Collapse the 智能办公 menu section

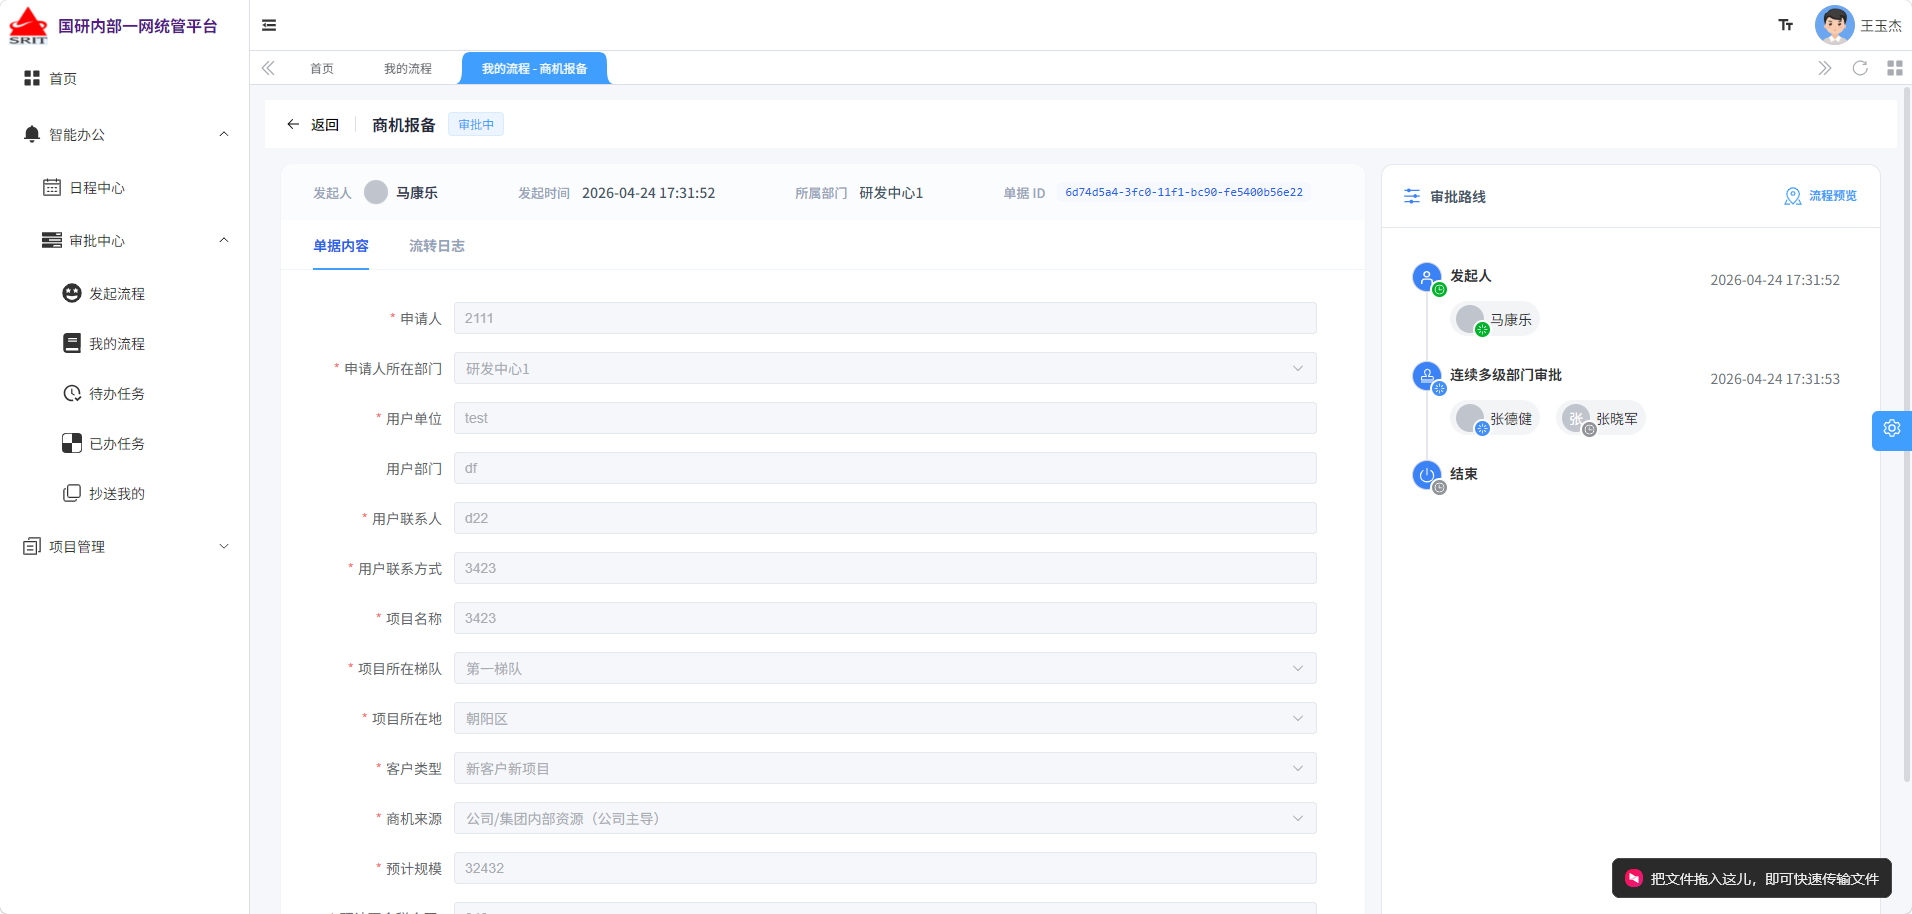tap(224, 134)
